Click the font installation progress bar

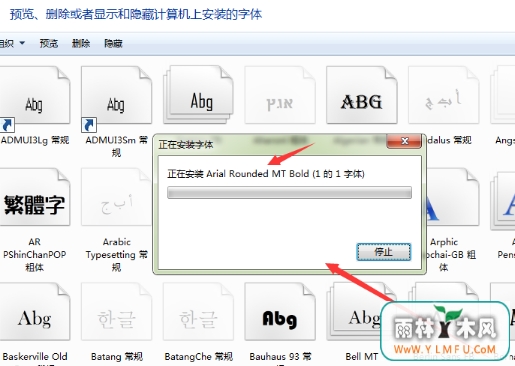[289, 193]
